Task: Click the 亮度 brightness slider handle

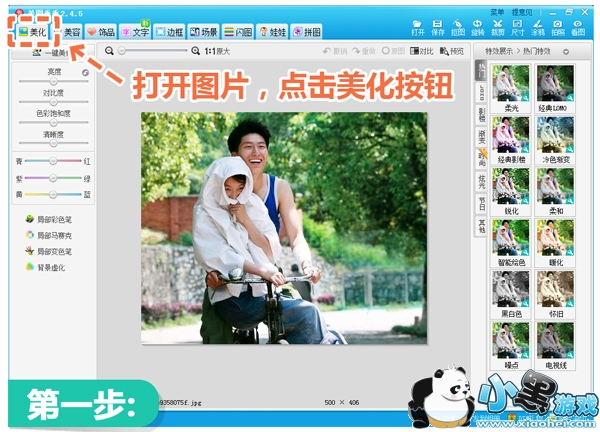Action: point(53,81)
